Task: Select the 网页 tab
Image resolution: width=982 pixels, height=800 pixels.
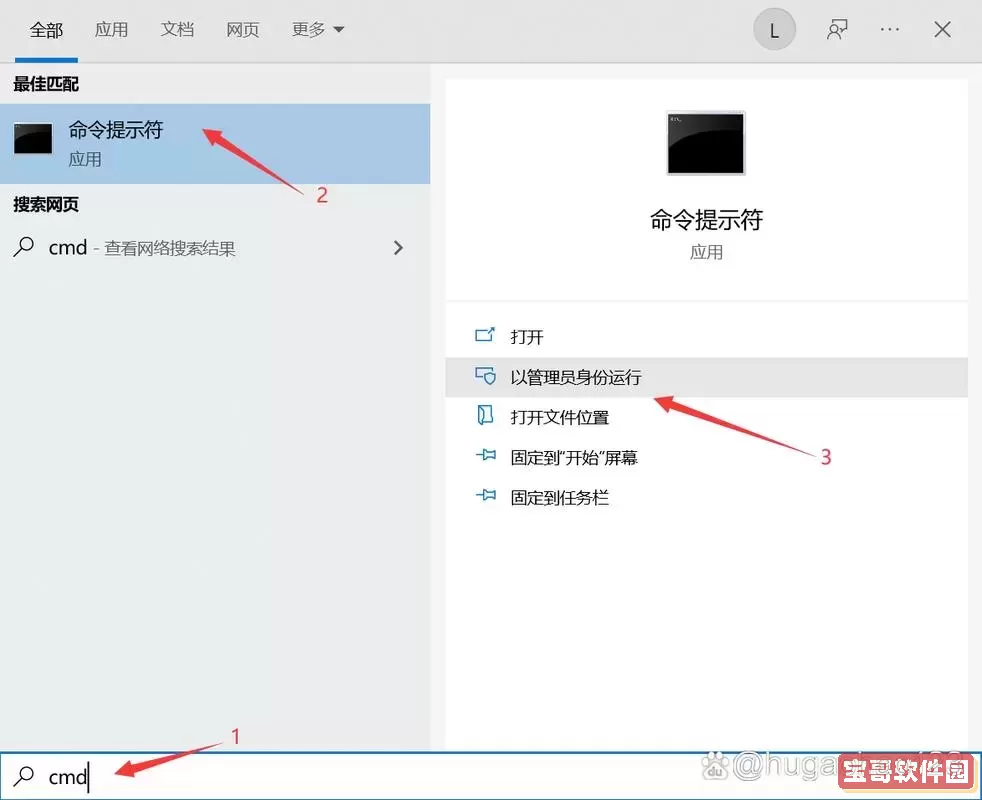Action: pos(243,29)
